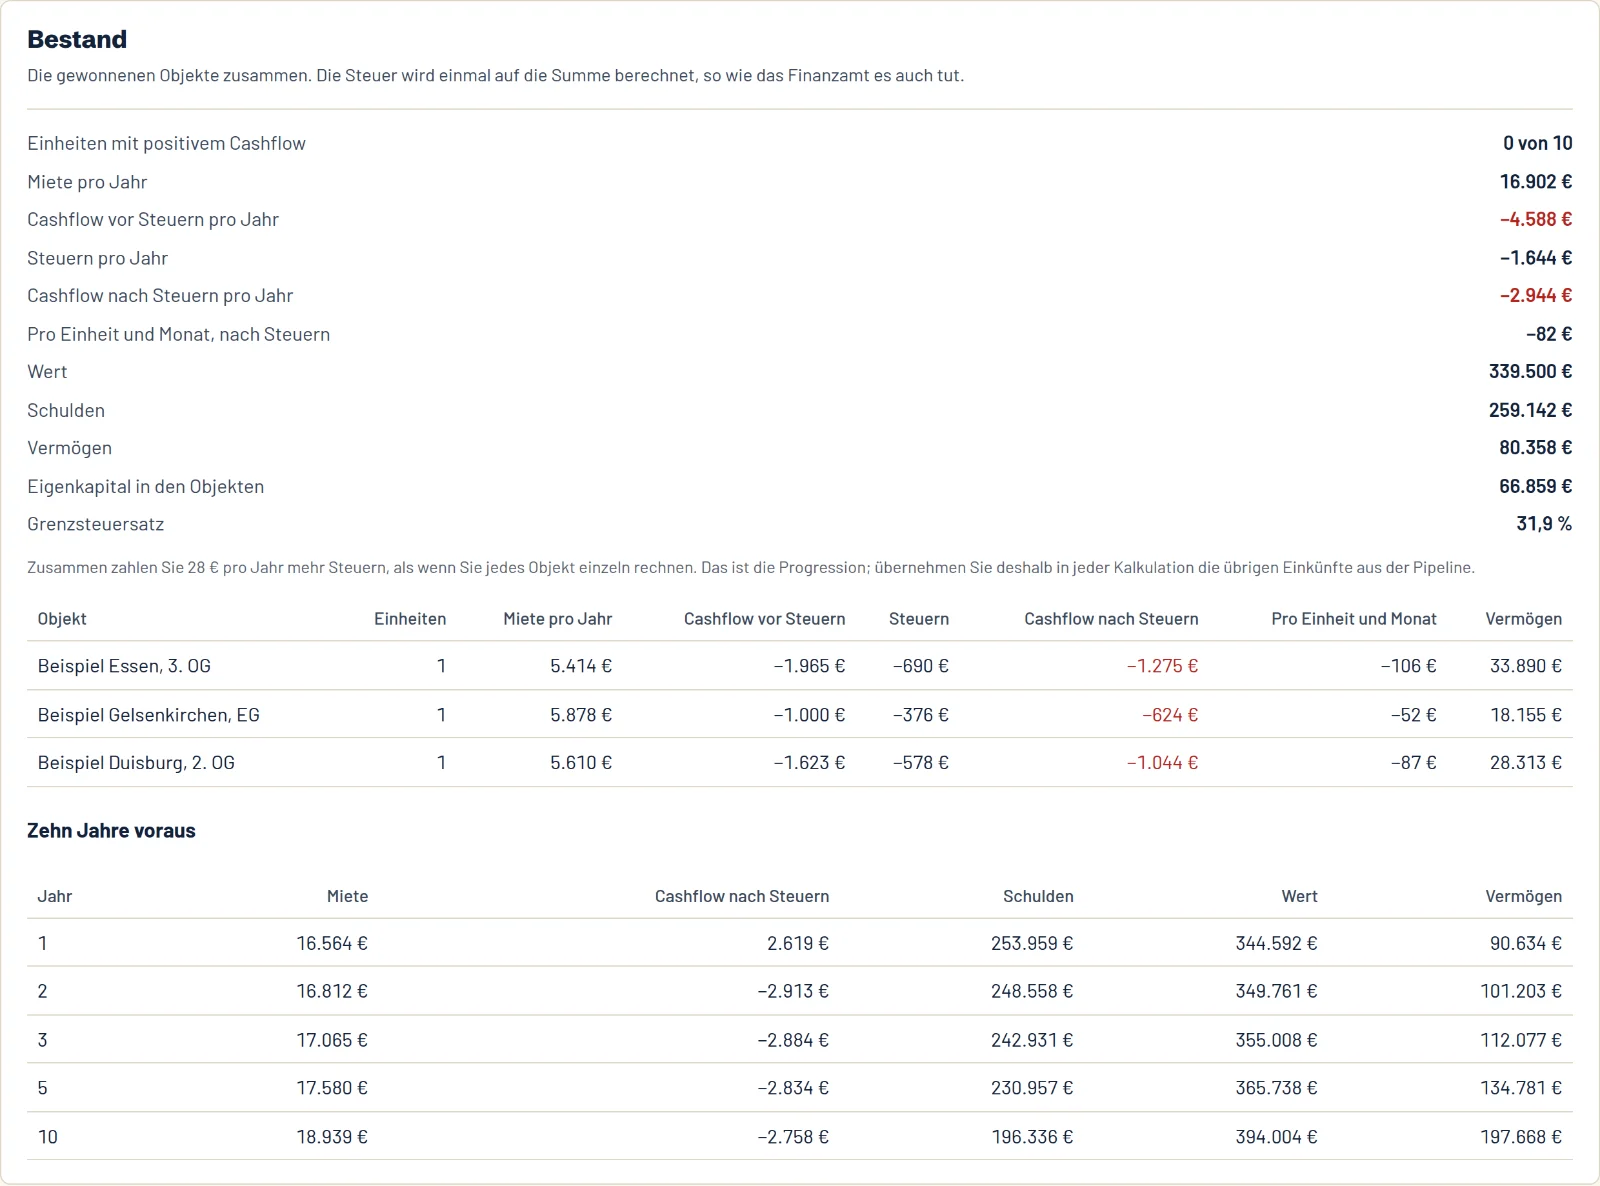
Task: Click the Zehn Jahre voraus heading
Action: click(111, 831)
